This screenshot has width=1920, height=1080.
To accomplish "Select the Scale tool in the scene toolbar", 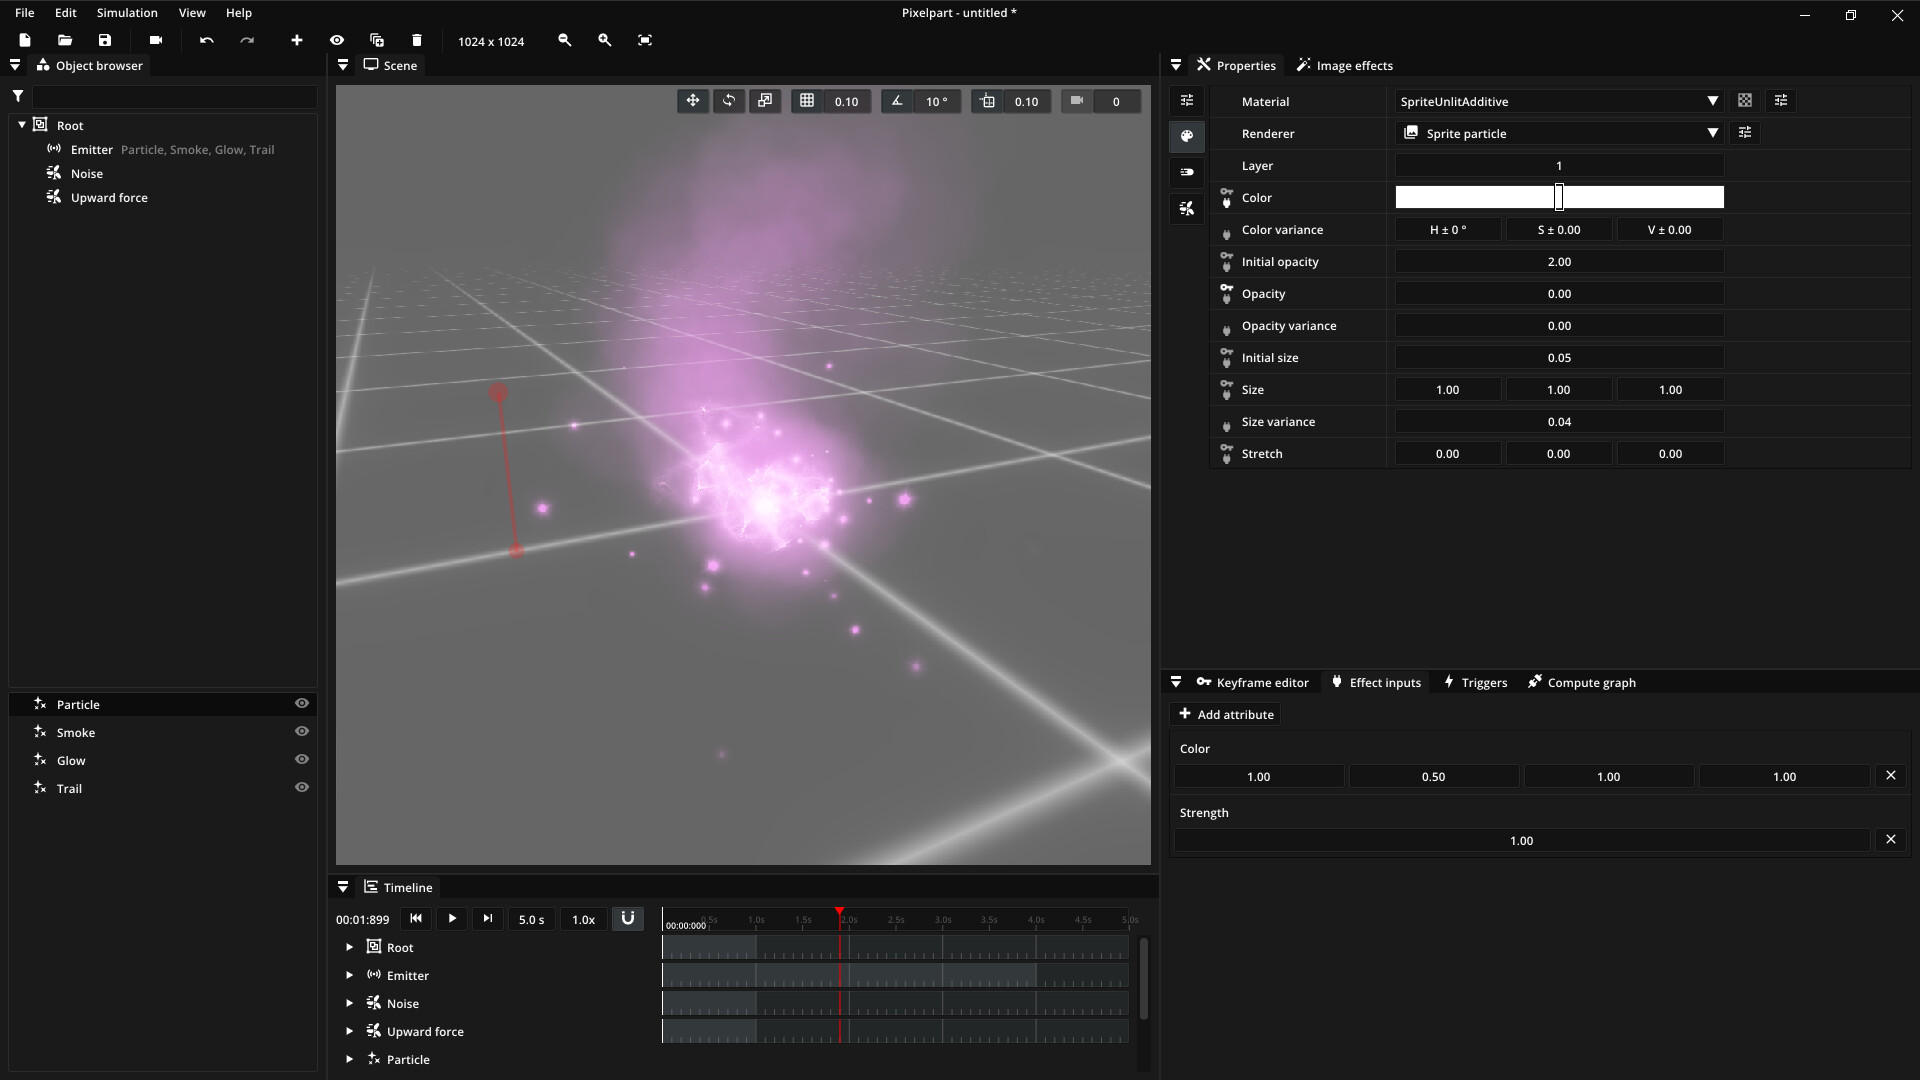I will (764, 100).
